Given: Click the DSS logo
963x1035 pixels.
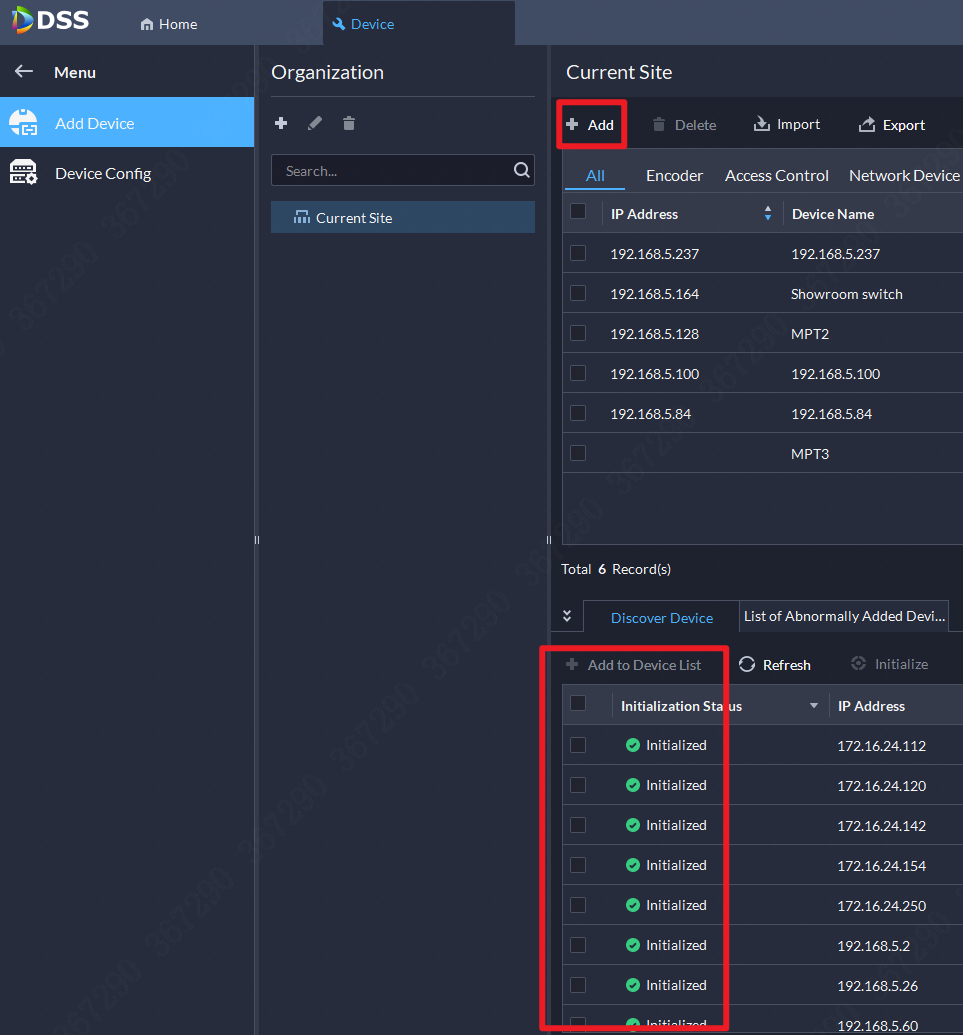Looking at the screenshot, I should coord(50,20).
